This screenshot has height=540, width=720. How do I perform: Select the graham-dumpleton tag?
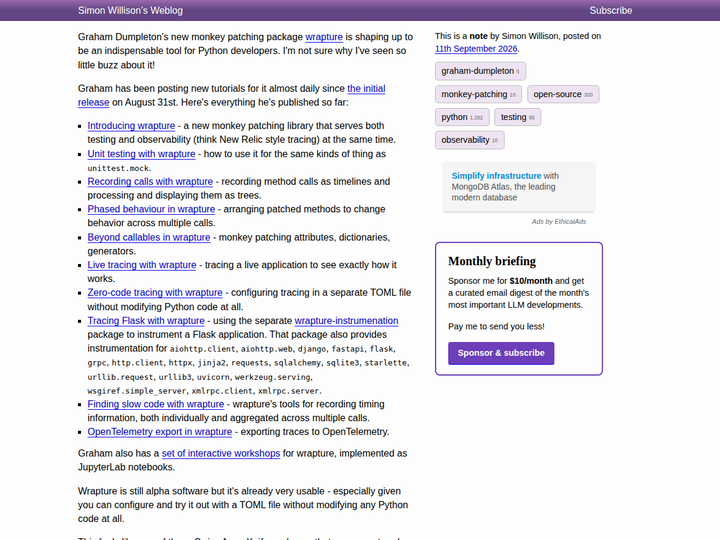pyautogui.click(x=480, y=71)
